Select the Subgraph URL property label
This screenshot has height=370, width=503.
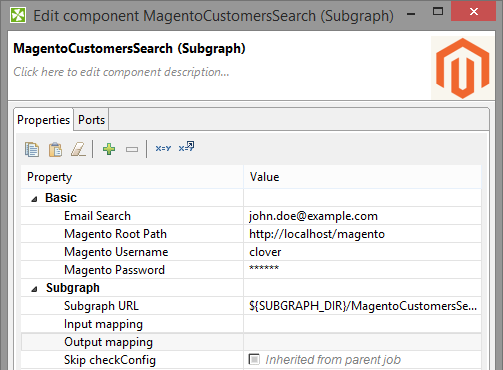(101, 306)
